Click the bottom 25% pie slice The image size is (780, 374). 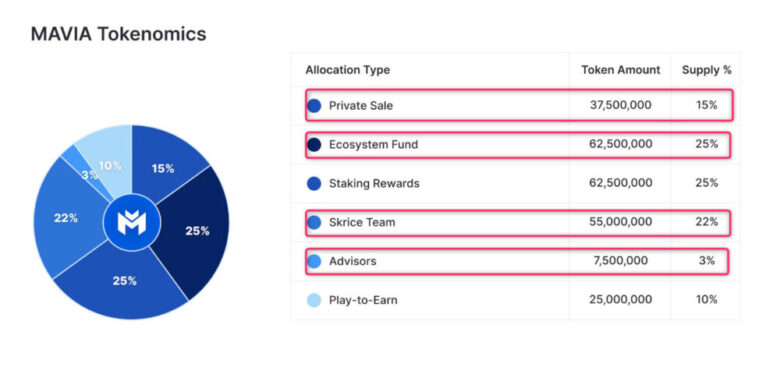(x=122, y=283)
